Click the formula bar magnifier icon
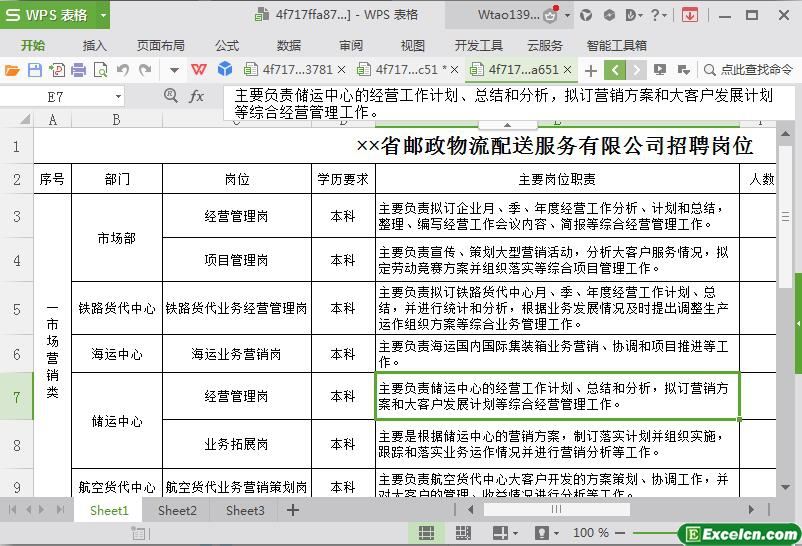Viewport: 802px width, 546px height. tap(170, 97)
